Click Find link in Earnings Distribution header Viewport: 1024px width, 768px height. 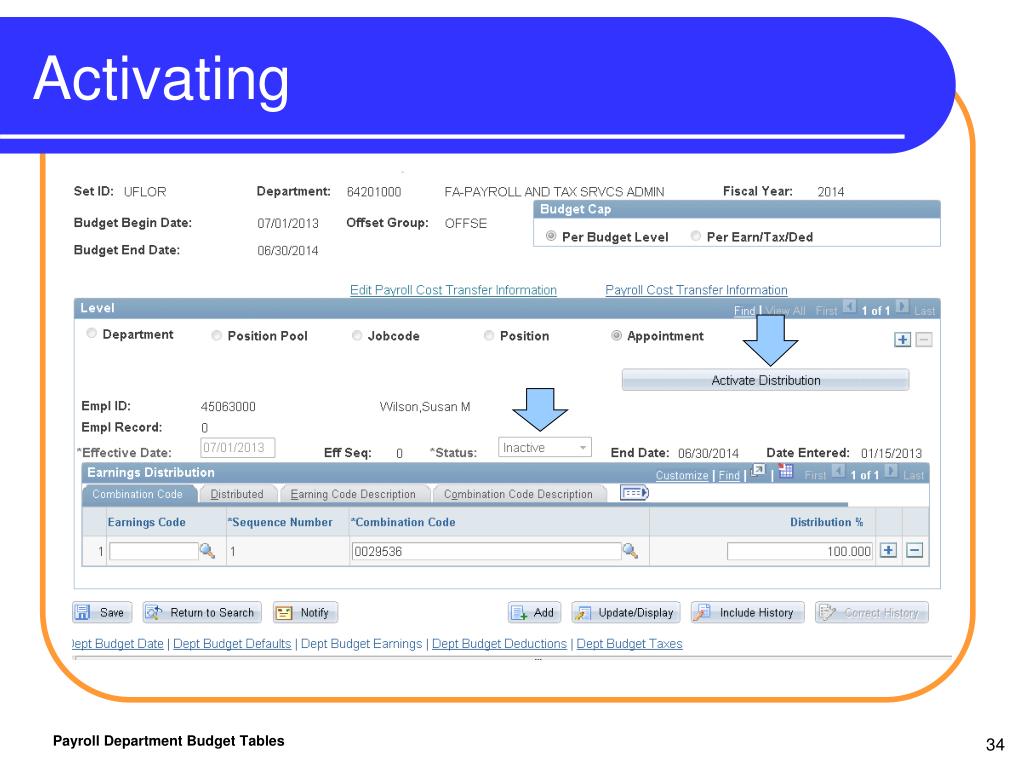click(x=729, y=475)
